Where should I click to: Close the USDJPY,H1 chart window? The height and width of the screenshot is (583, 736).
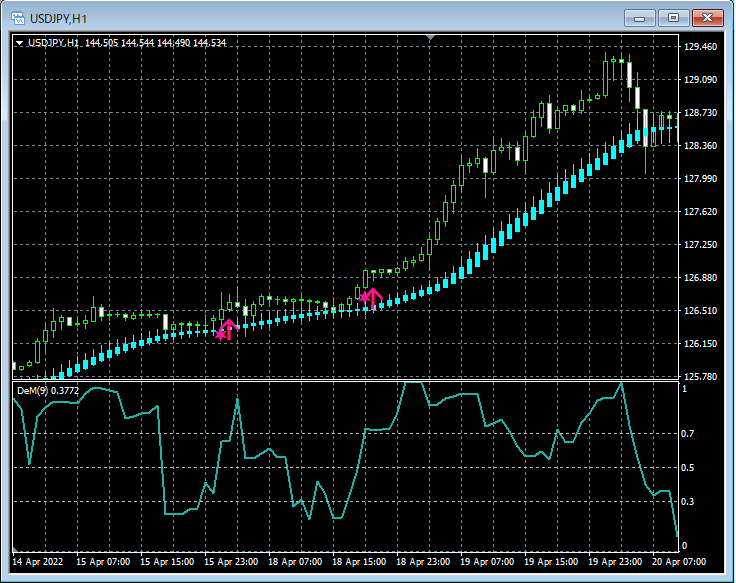click(x=707, y=18)
